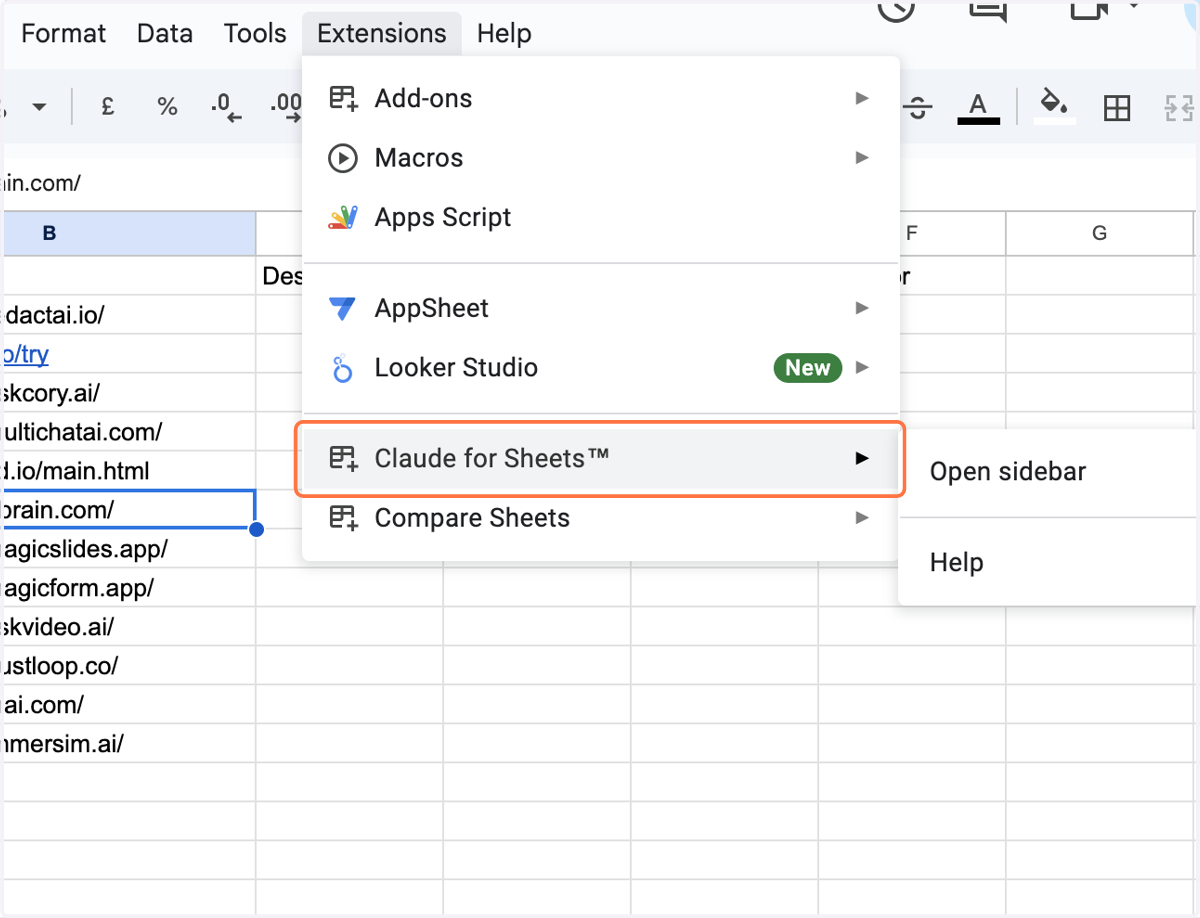Select cell containing ai.com/ in column B
Screen dimensions: 1200x918
[129, 705]
